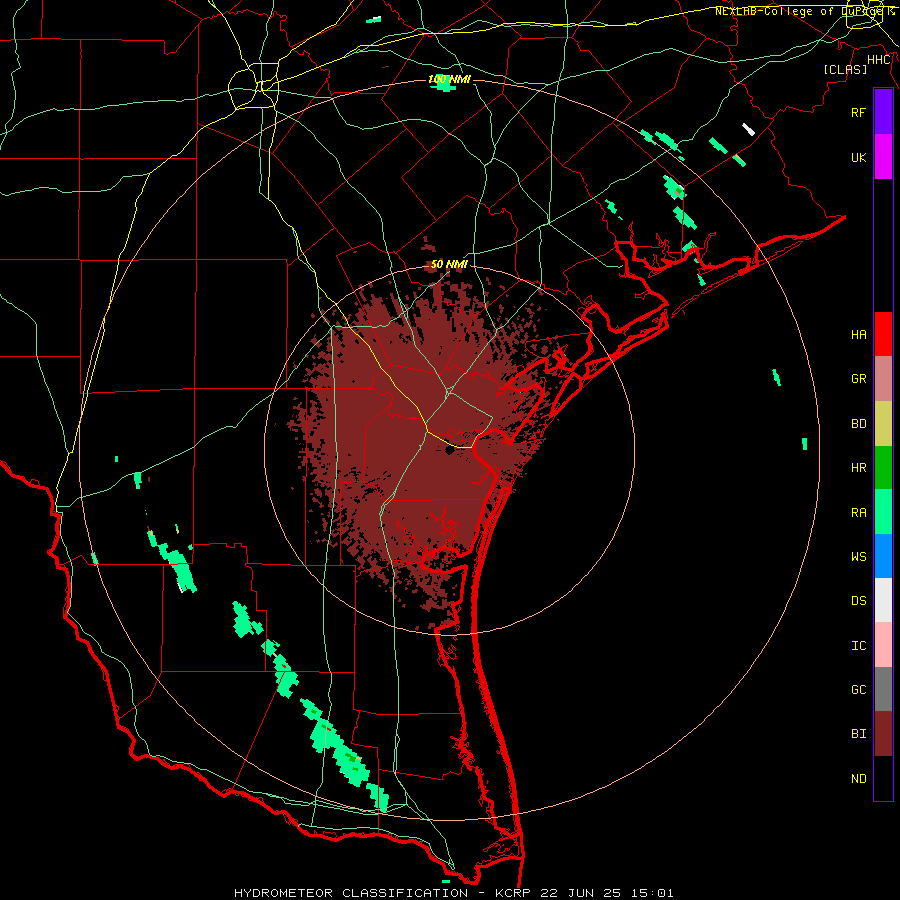Click the WS legend label
This screenshot has width=900, height=900.
(858, 557)
